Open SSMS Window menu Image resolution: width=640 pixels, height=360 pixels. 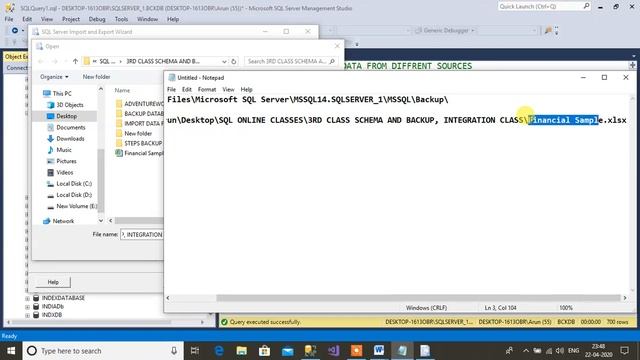pos(147,19)
